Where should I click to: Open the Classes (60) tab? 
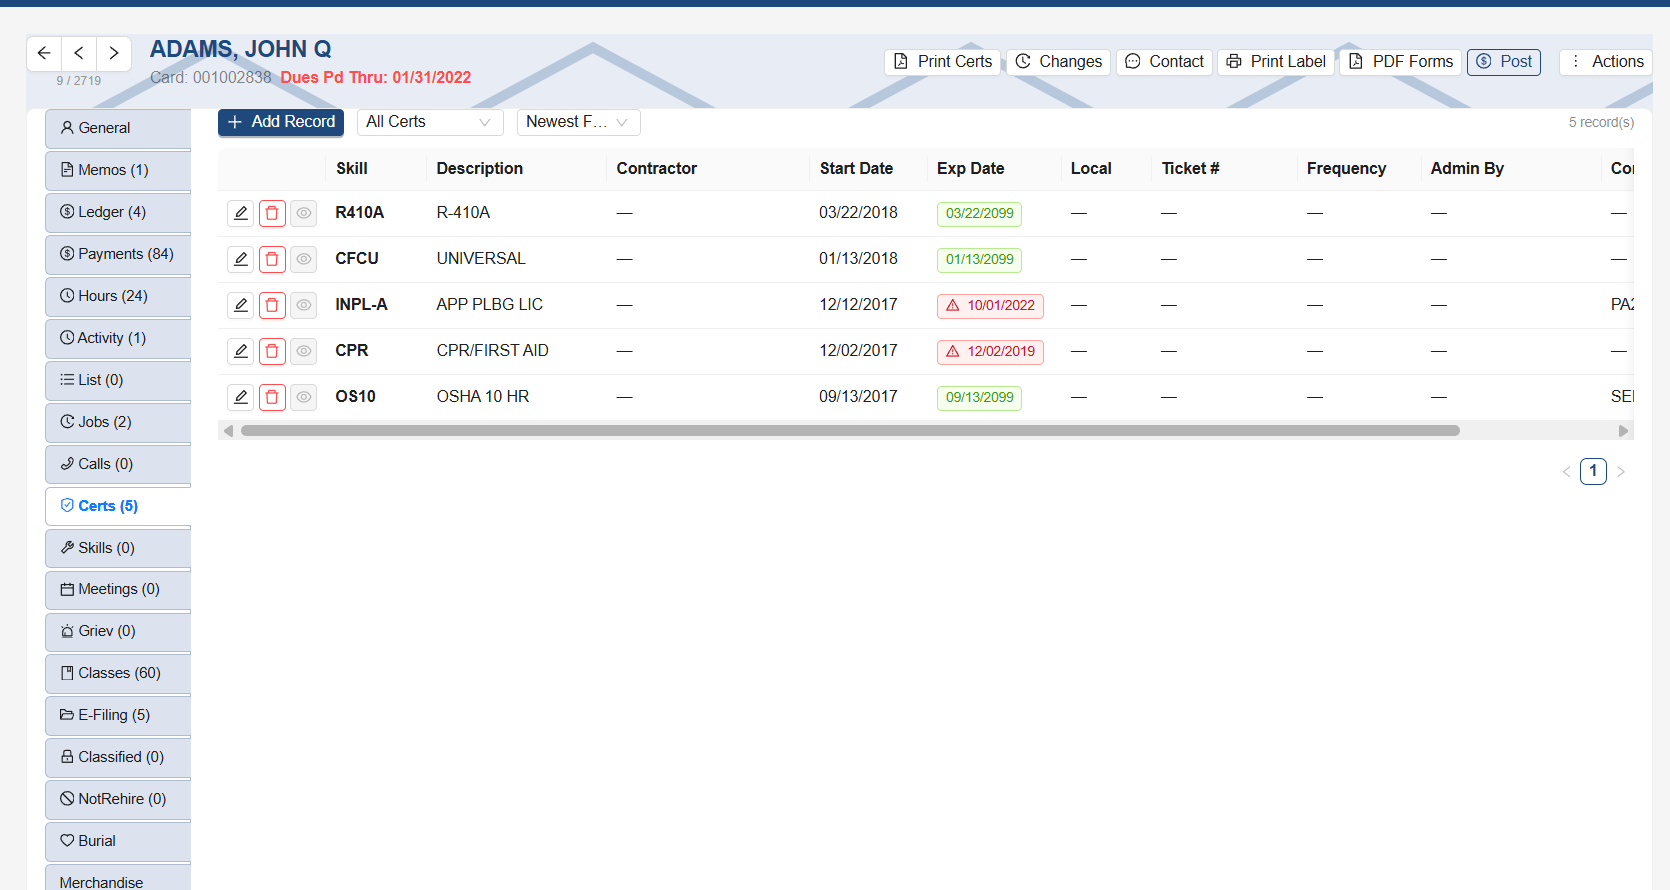118,674
